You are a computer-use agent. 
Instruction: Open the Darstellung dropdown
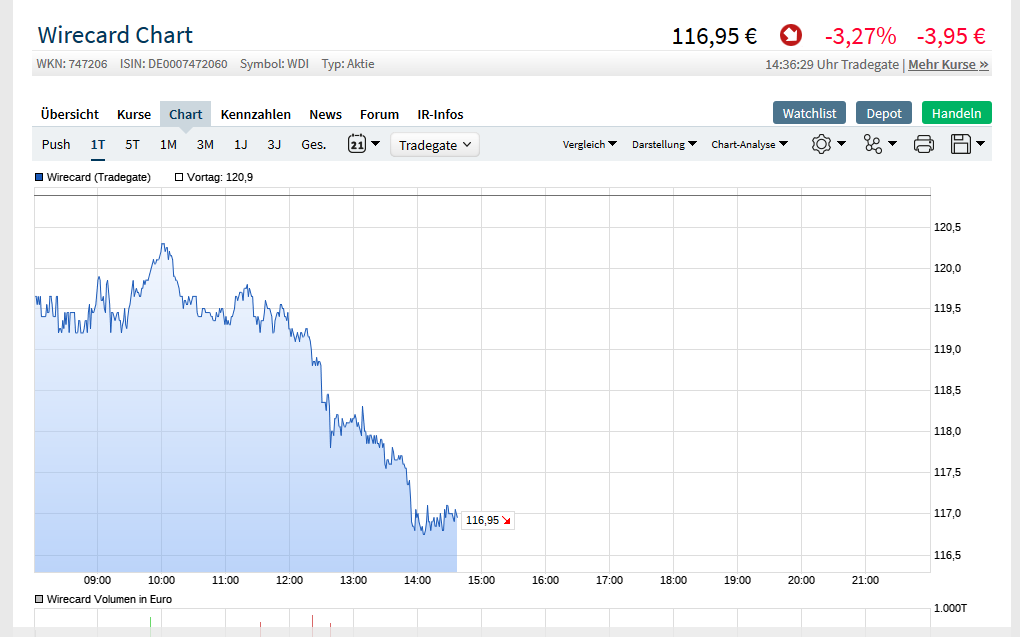point(664,144)
